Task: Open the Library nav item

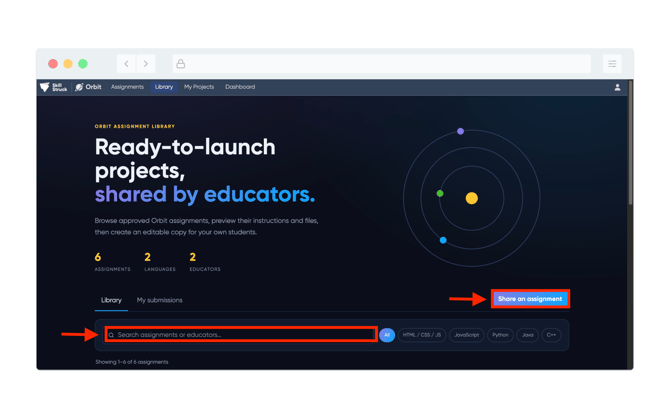Action: (164, 87)
